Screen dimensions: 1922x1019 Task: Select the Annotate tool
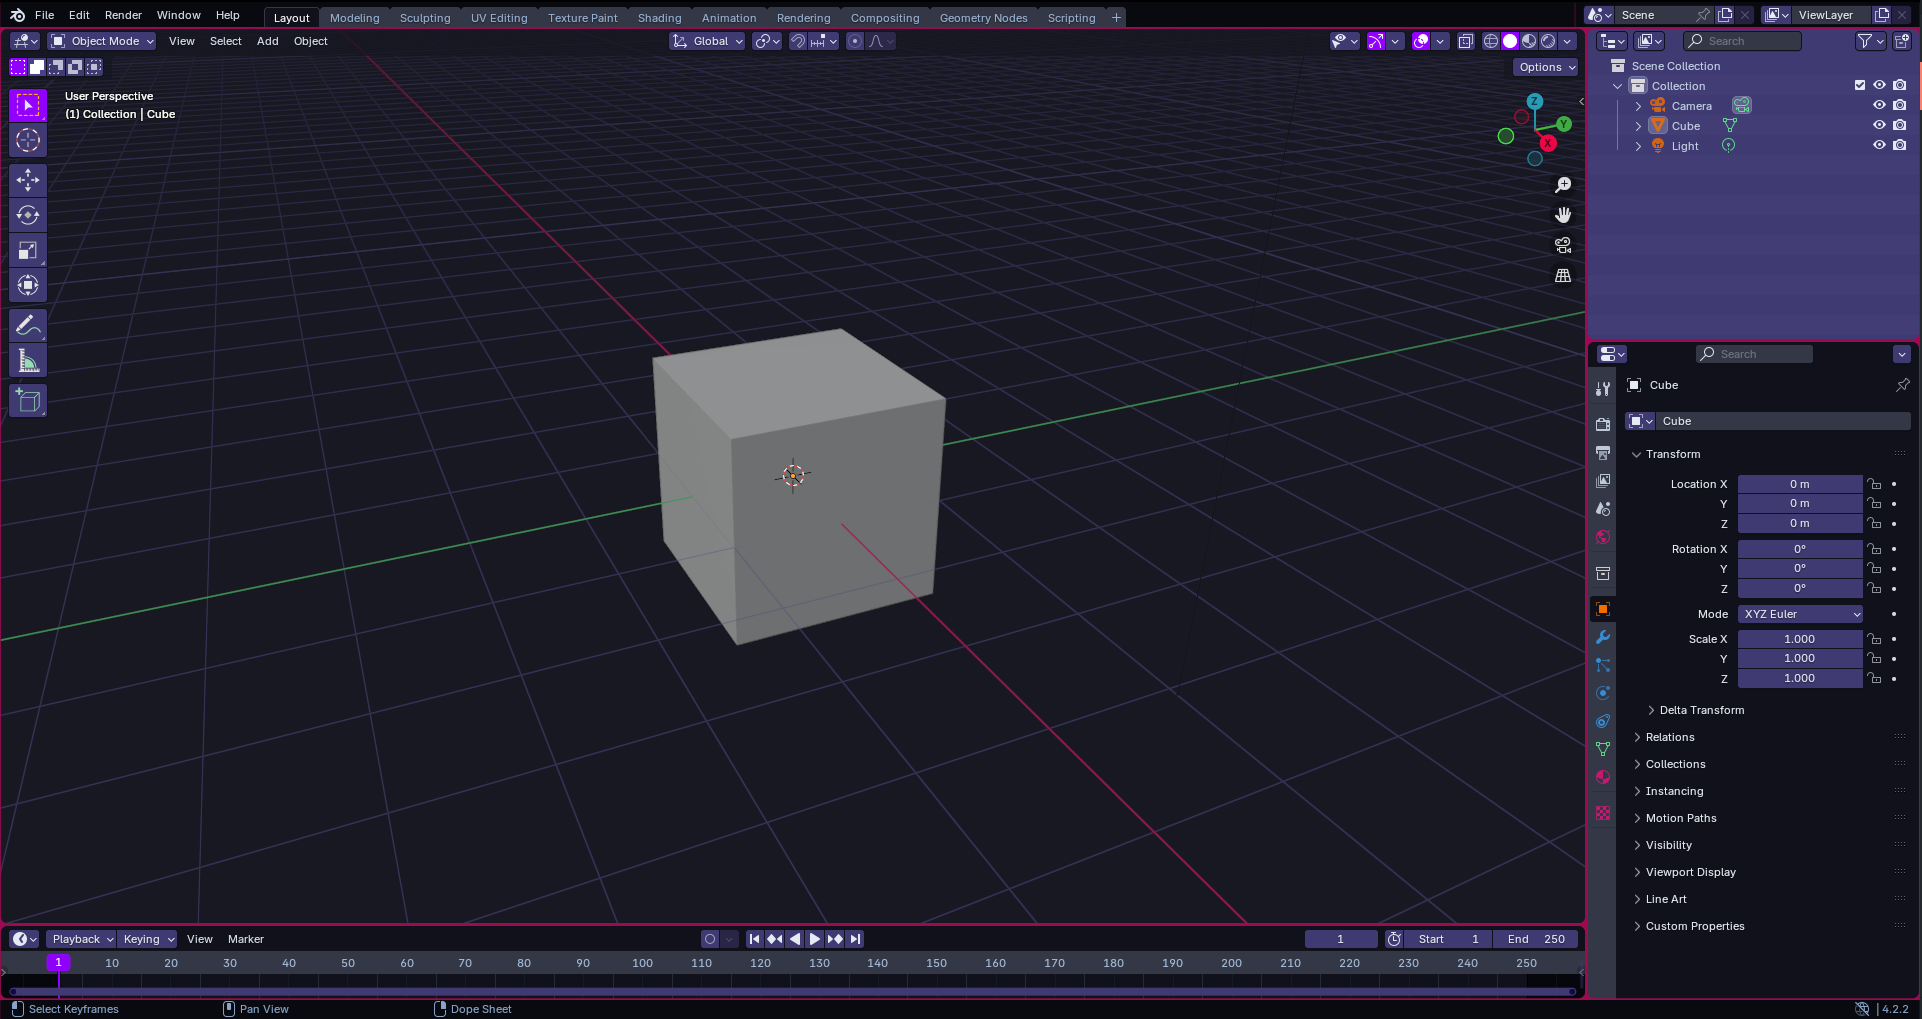28,325
